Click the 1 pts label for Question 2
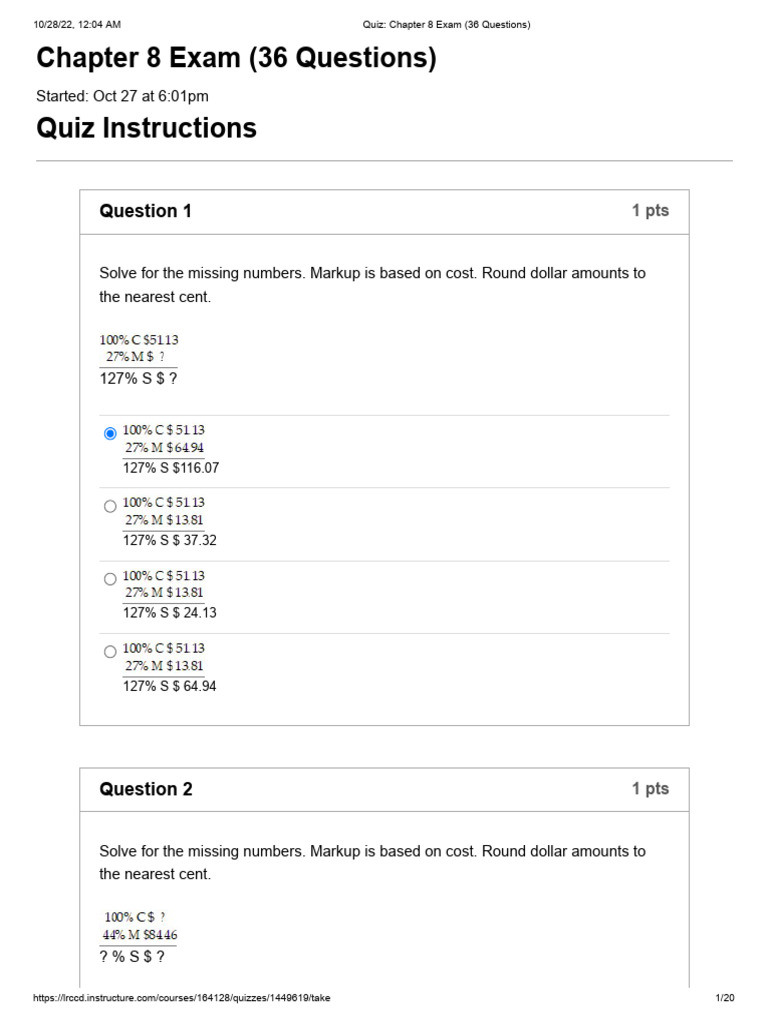Screen dimensions: 768x1024 [x=650, y=789]
